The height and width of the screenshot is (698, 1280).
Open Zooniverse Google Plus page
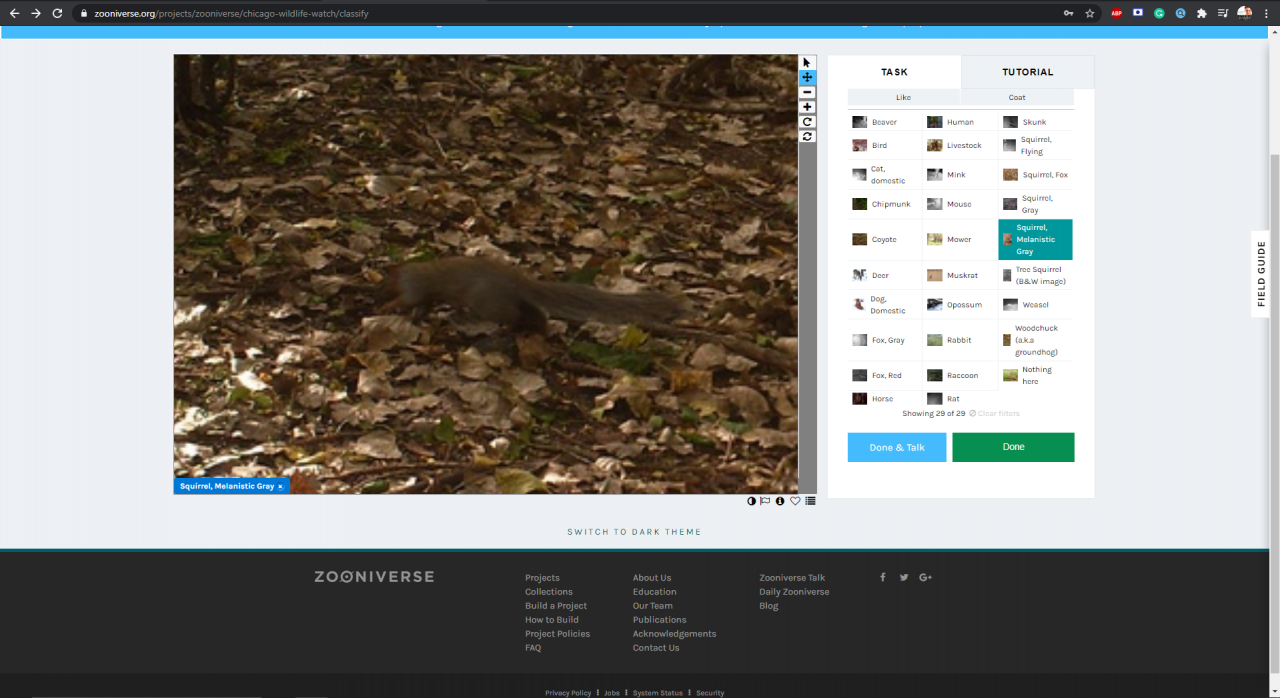[925, 577]
